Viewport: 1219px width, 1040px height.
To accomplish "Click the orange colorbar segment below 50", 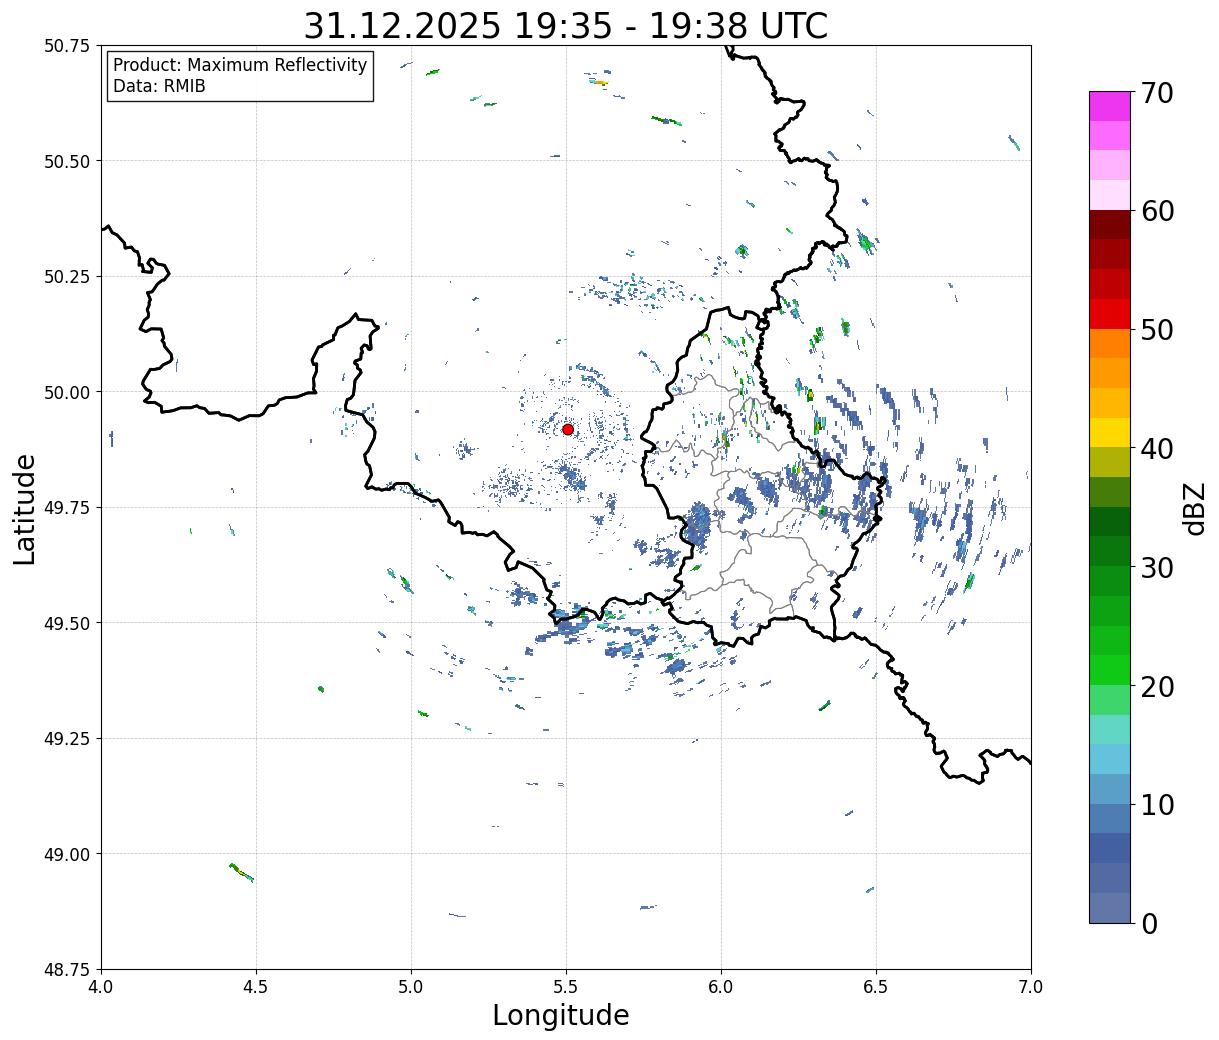I will (x=1110, y=344).
